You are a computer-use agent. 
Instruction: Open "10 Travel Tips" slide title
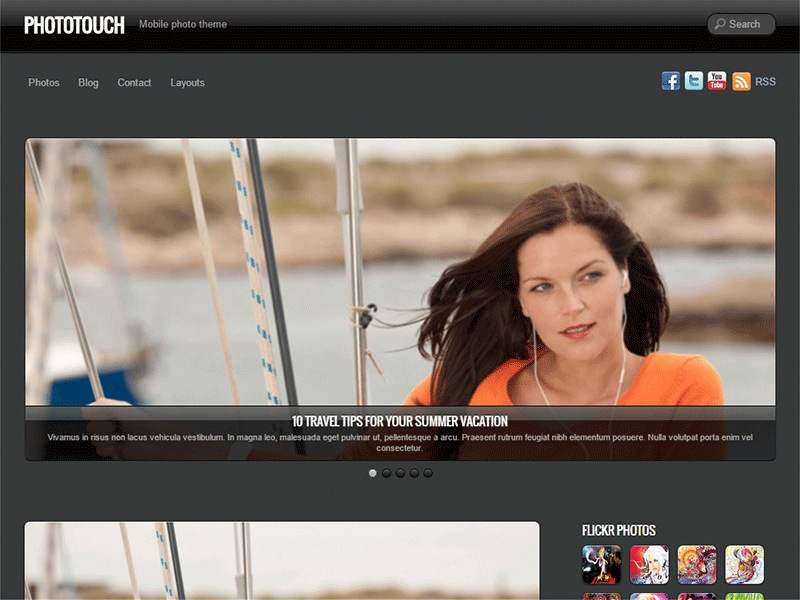pyautogui.click(x=400, y=421)
